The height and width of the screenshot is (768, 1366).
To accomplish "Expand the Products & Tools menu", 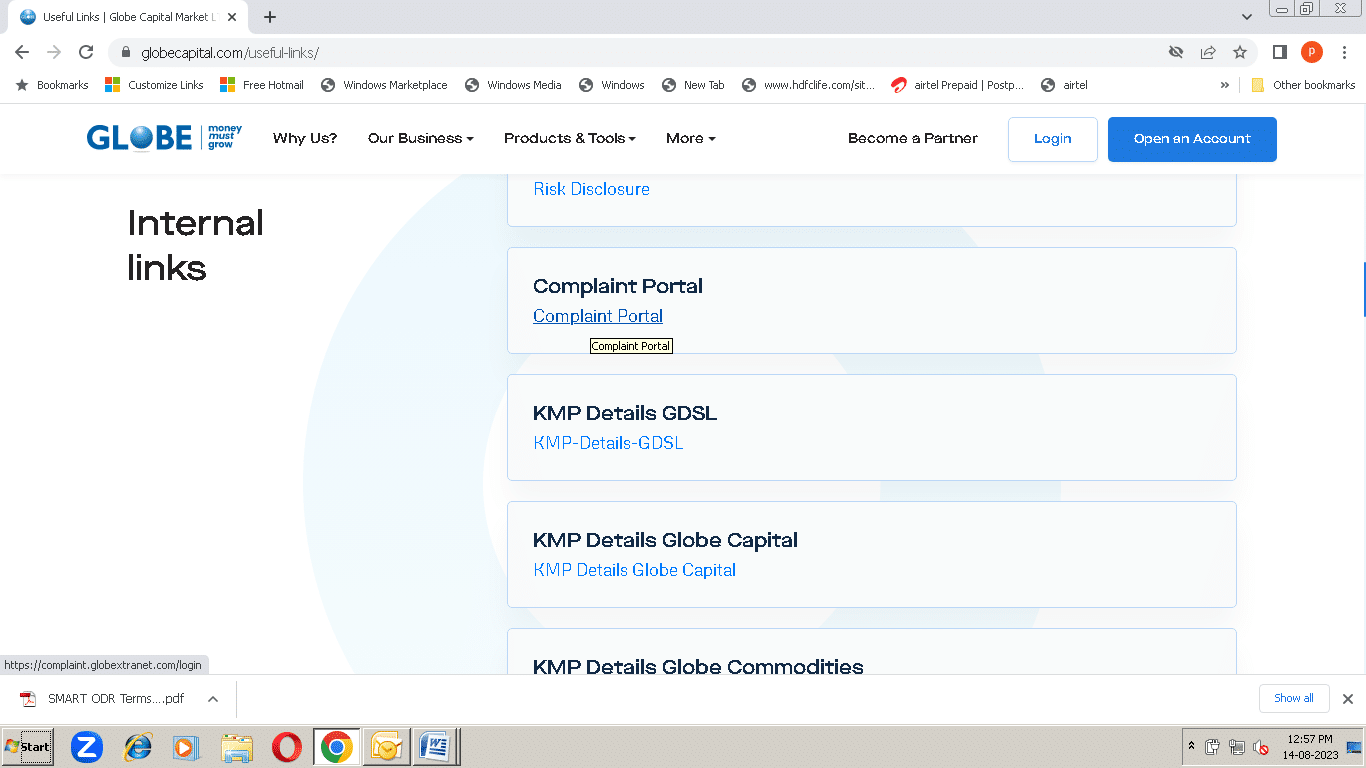I will [570, 138].
